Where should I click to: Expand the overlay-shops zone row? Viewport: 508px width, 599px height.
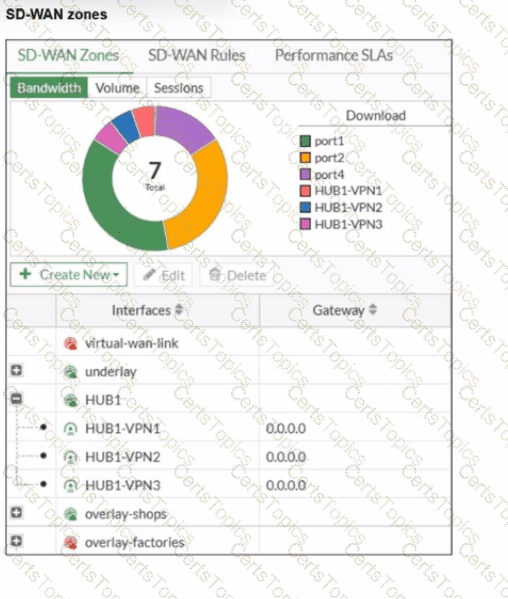16,512
